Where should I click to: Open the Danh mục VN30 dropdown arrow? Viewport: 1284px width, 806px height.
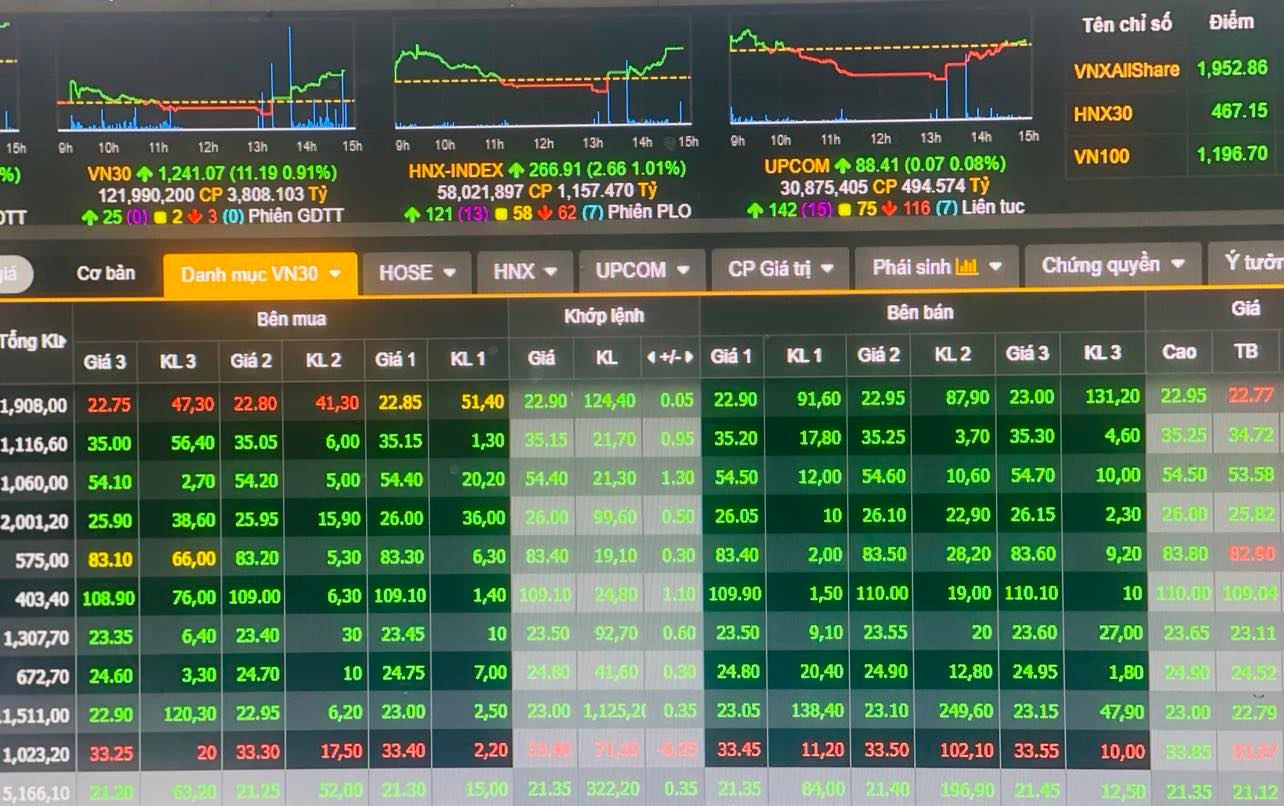pos(335,274)
